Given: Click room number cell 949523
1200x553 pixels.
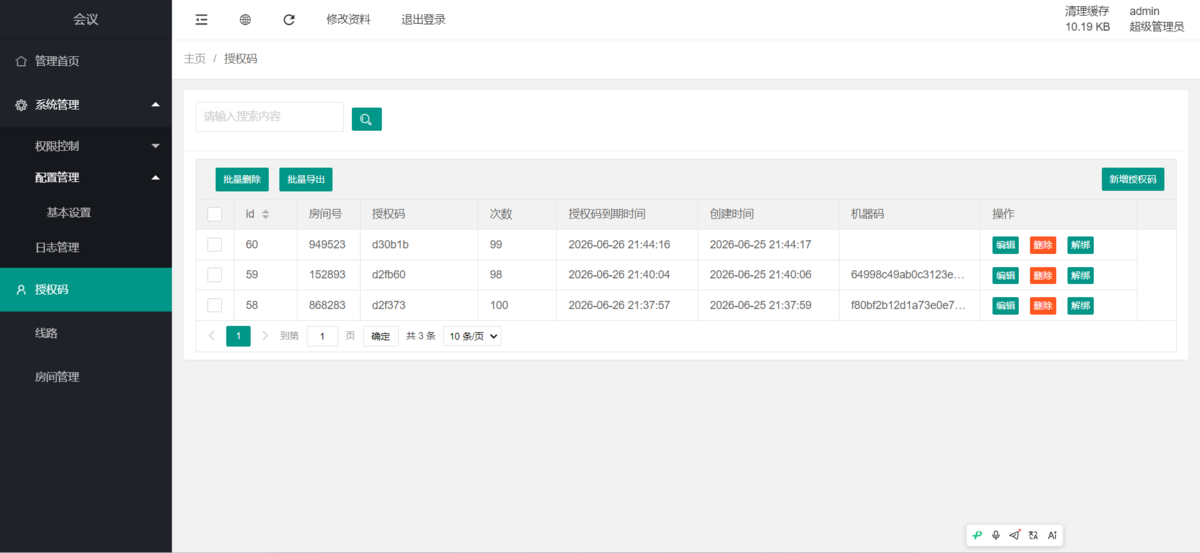Looking at the screenshot, I should pyautogui.click(x=327, y=245).
